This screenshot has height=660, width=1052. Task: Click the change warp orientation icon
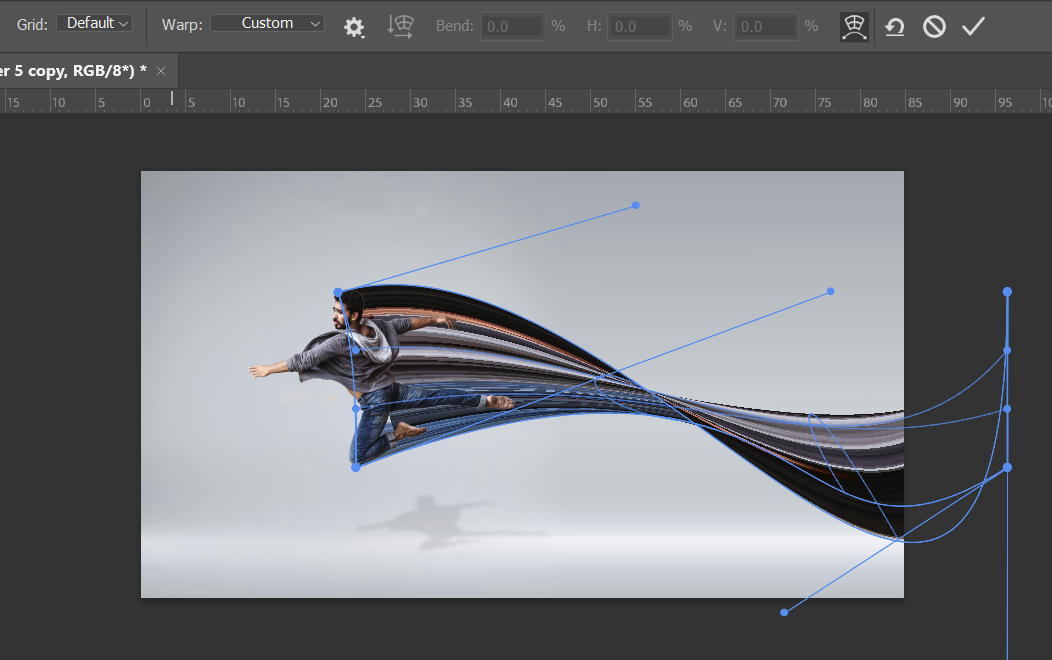click(401, 27)
